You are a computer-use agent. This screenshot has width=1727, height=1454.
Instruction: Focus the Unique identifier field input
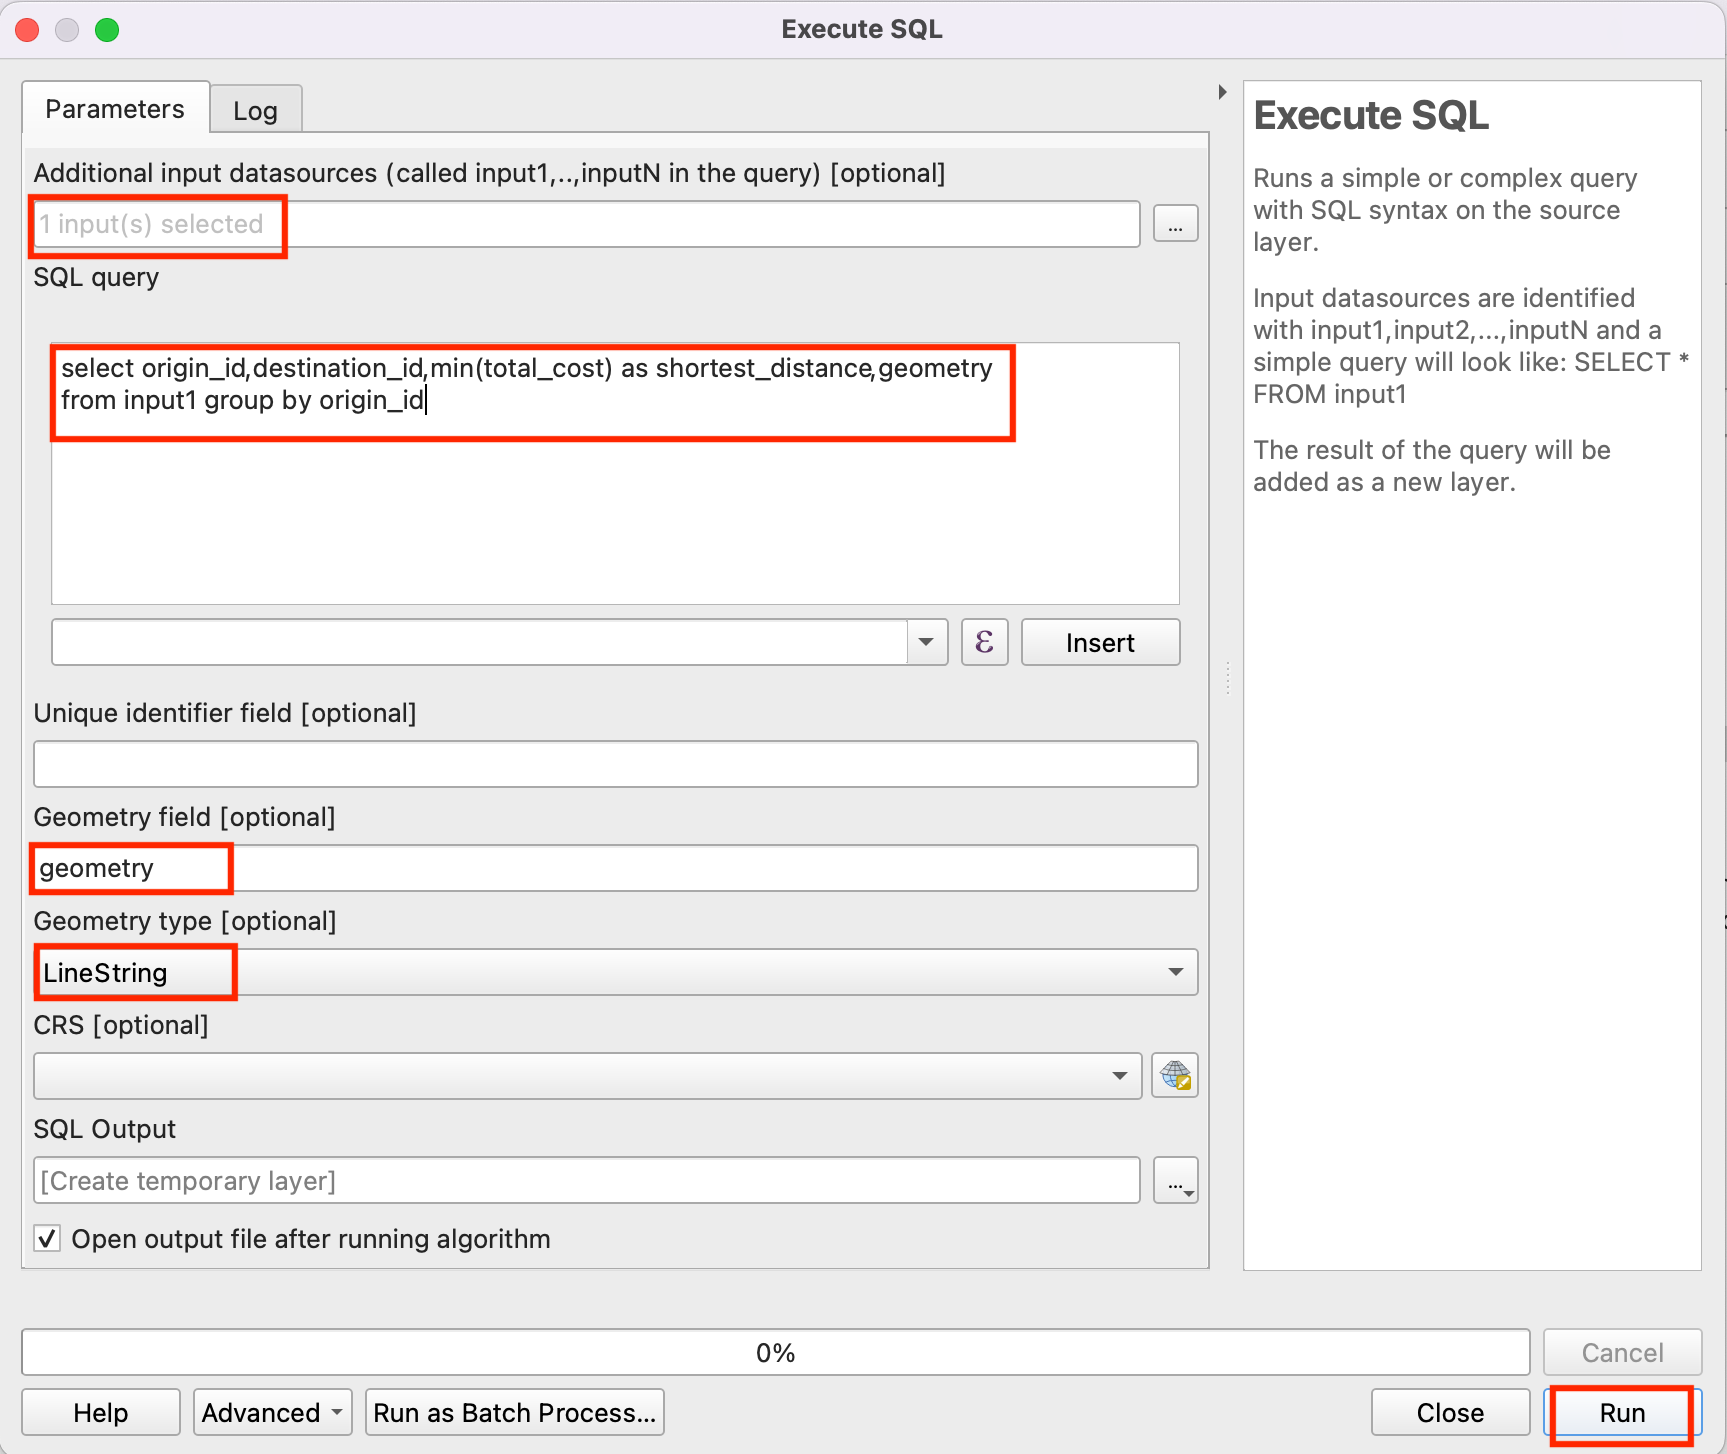tap(614, 764)
